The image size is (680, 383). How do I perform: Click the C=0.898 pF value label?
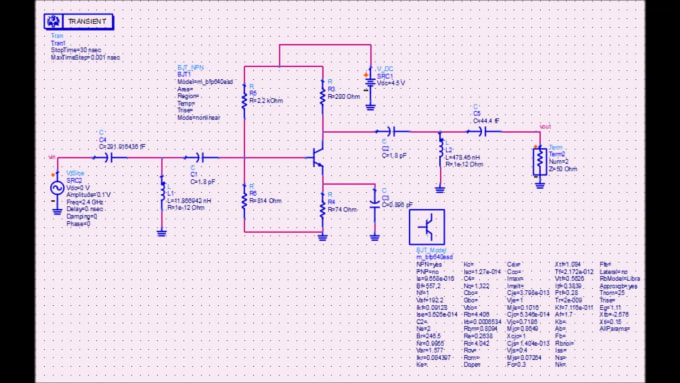point(397,205)
